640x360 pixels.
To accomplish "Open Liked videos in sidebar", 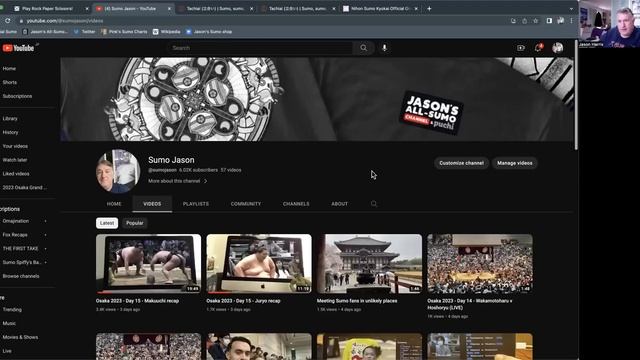I will pos(16,174).
